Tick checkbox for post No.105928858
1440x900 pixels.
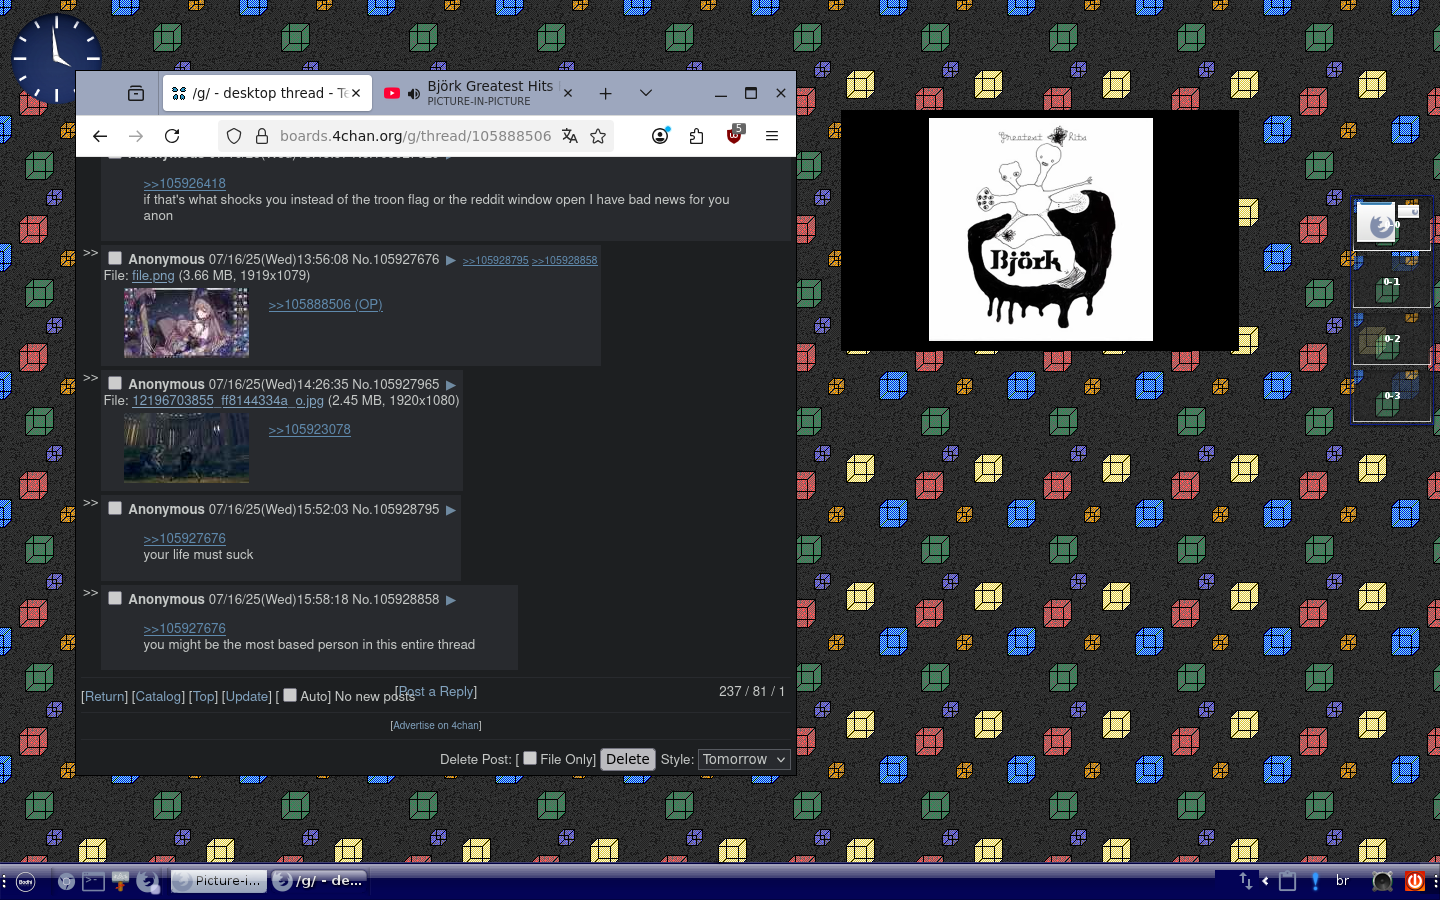point(115,598)
